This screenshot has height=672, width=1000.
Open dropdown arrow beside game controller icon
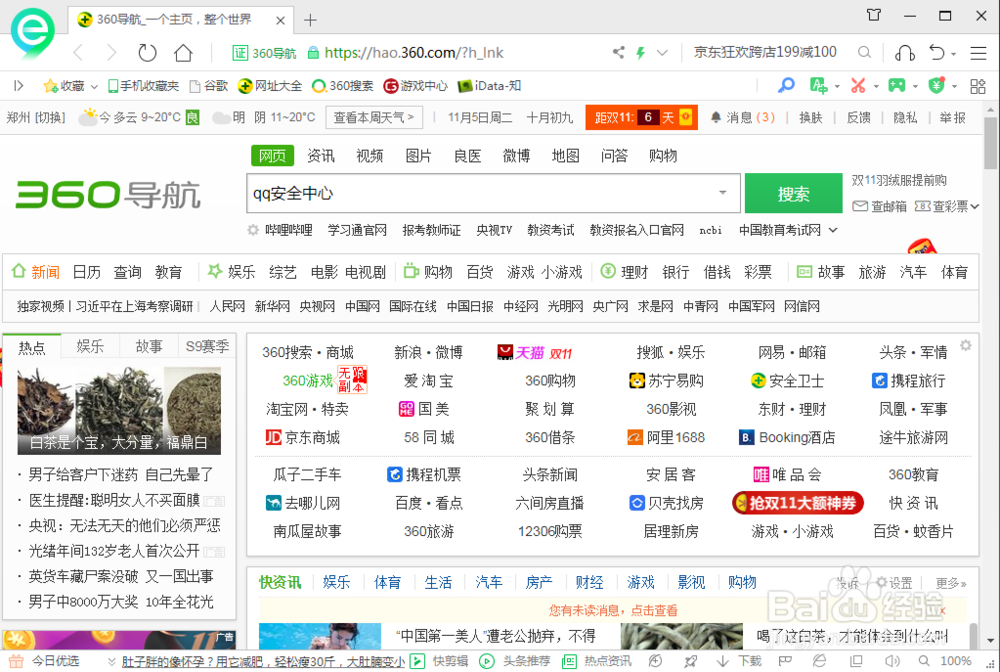(x=915, y=86)
